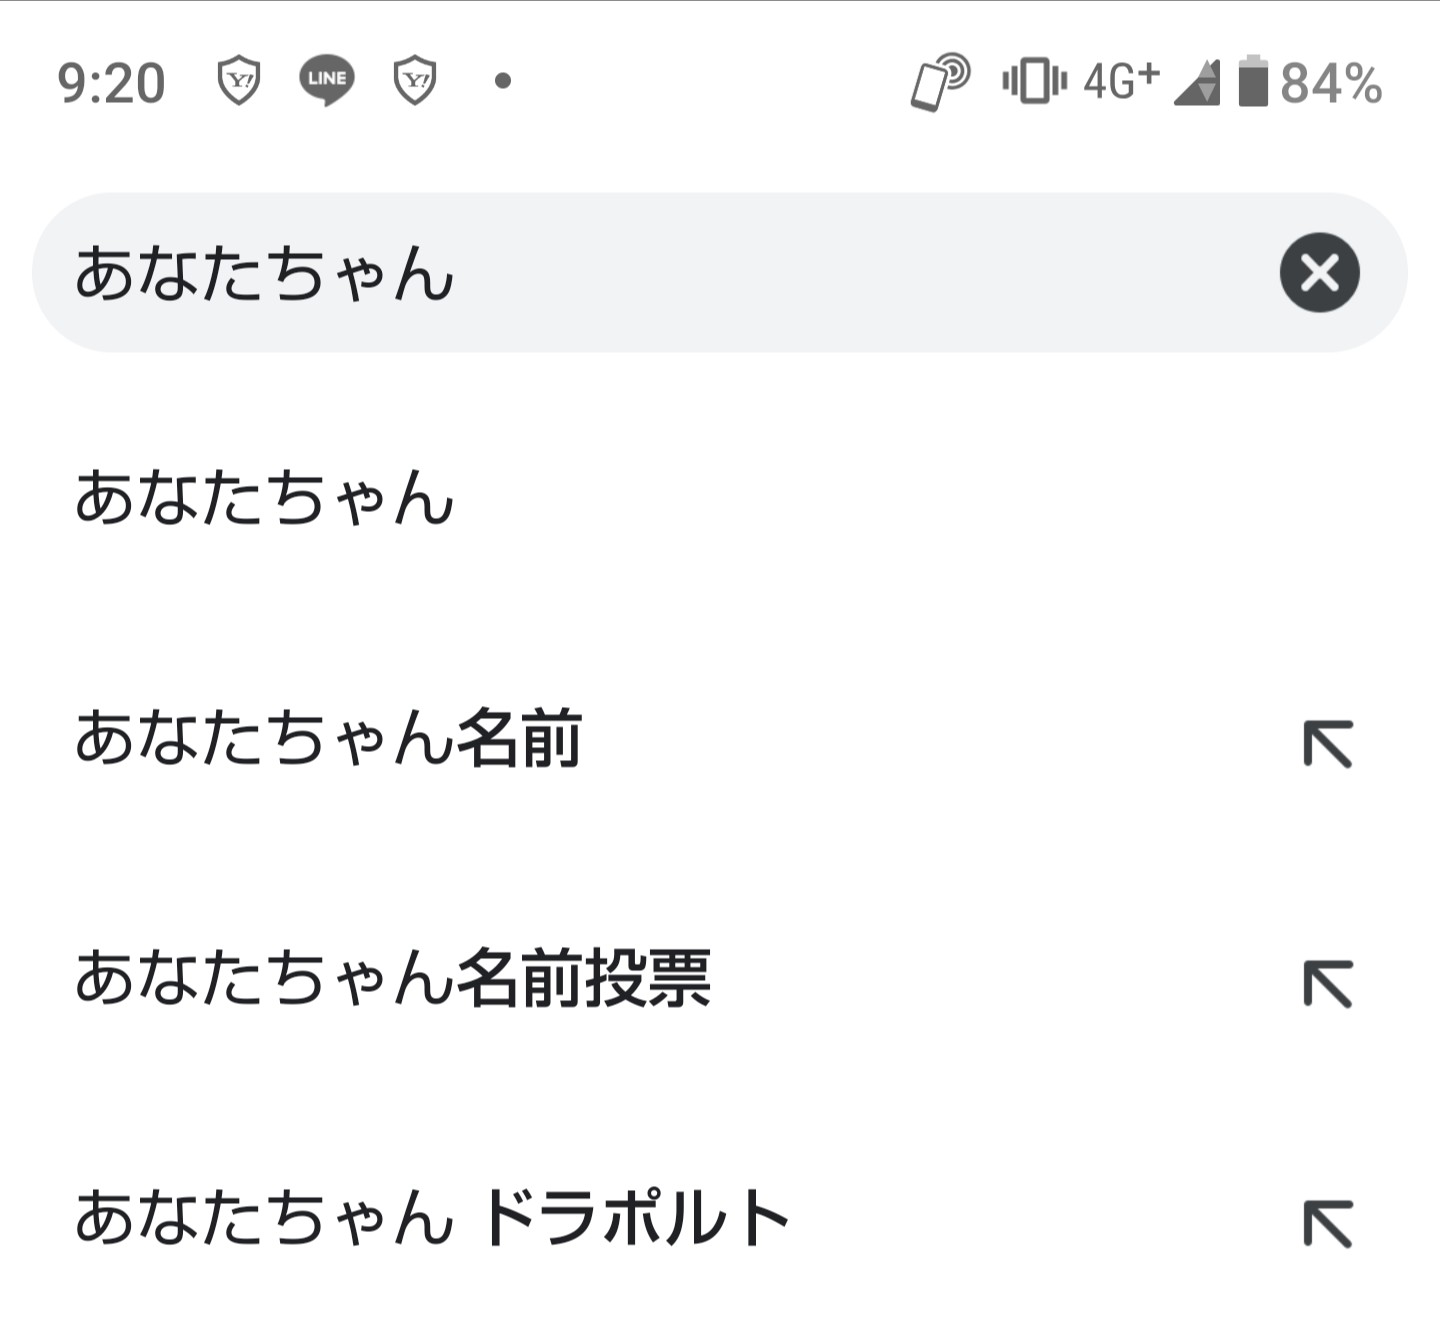Viewport: 1440px width, 1340px height.
Task: Tap the phone casting status icon
Action: coord(940,81)
